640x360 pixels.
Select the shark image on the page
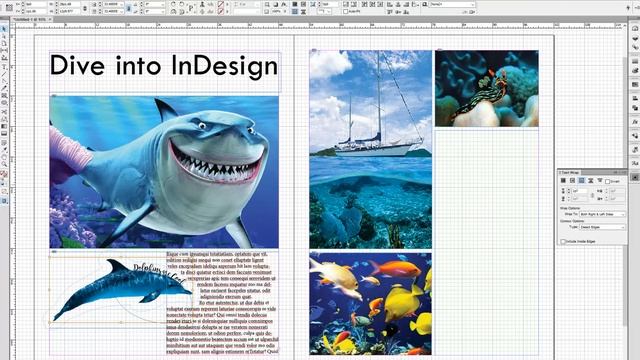[x=164, y=172]
